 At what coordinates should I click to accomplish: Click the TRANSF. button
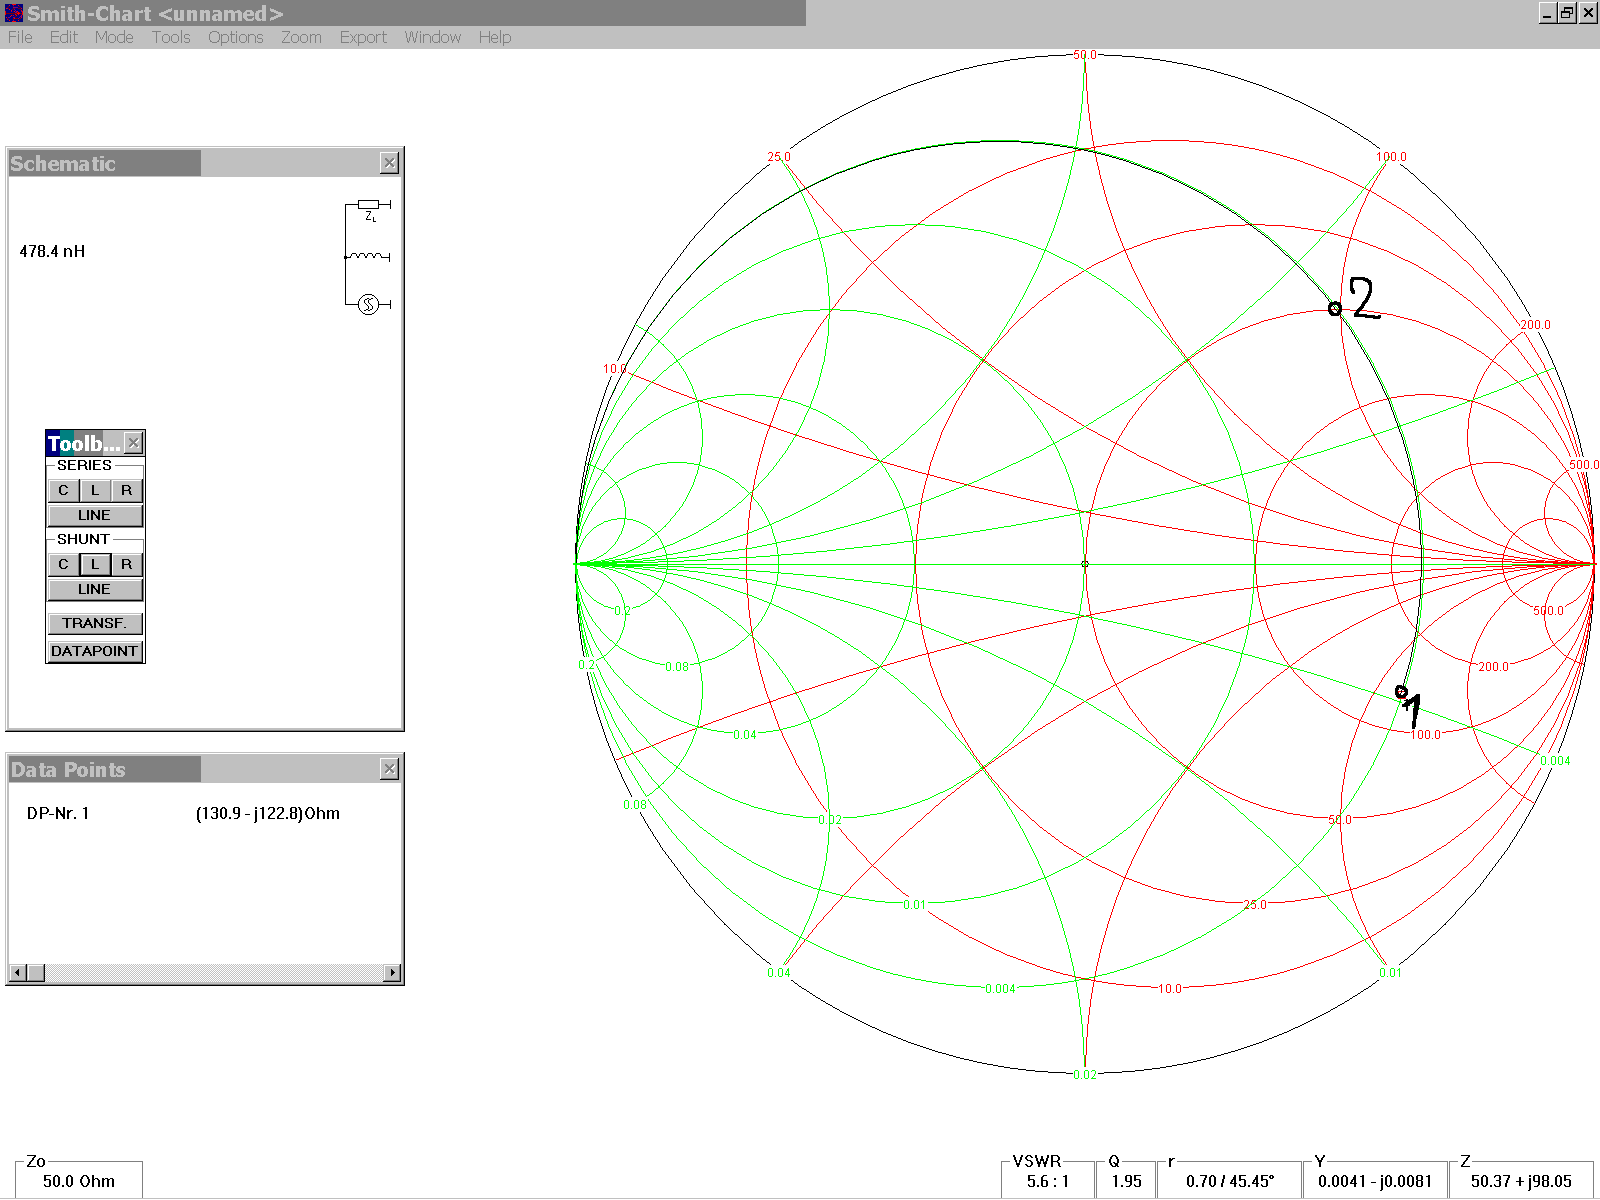point(95,623)
